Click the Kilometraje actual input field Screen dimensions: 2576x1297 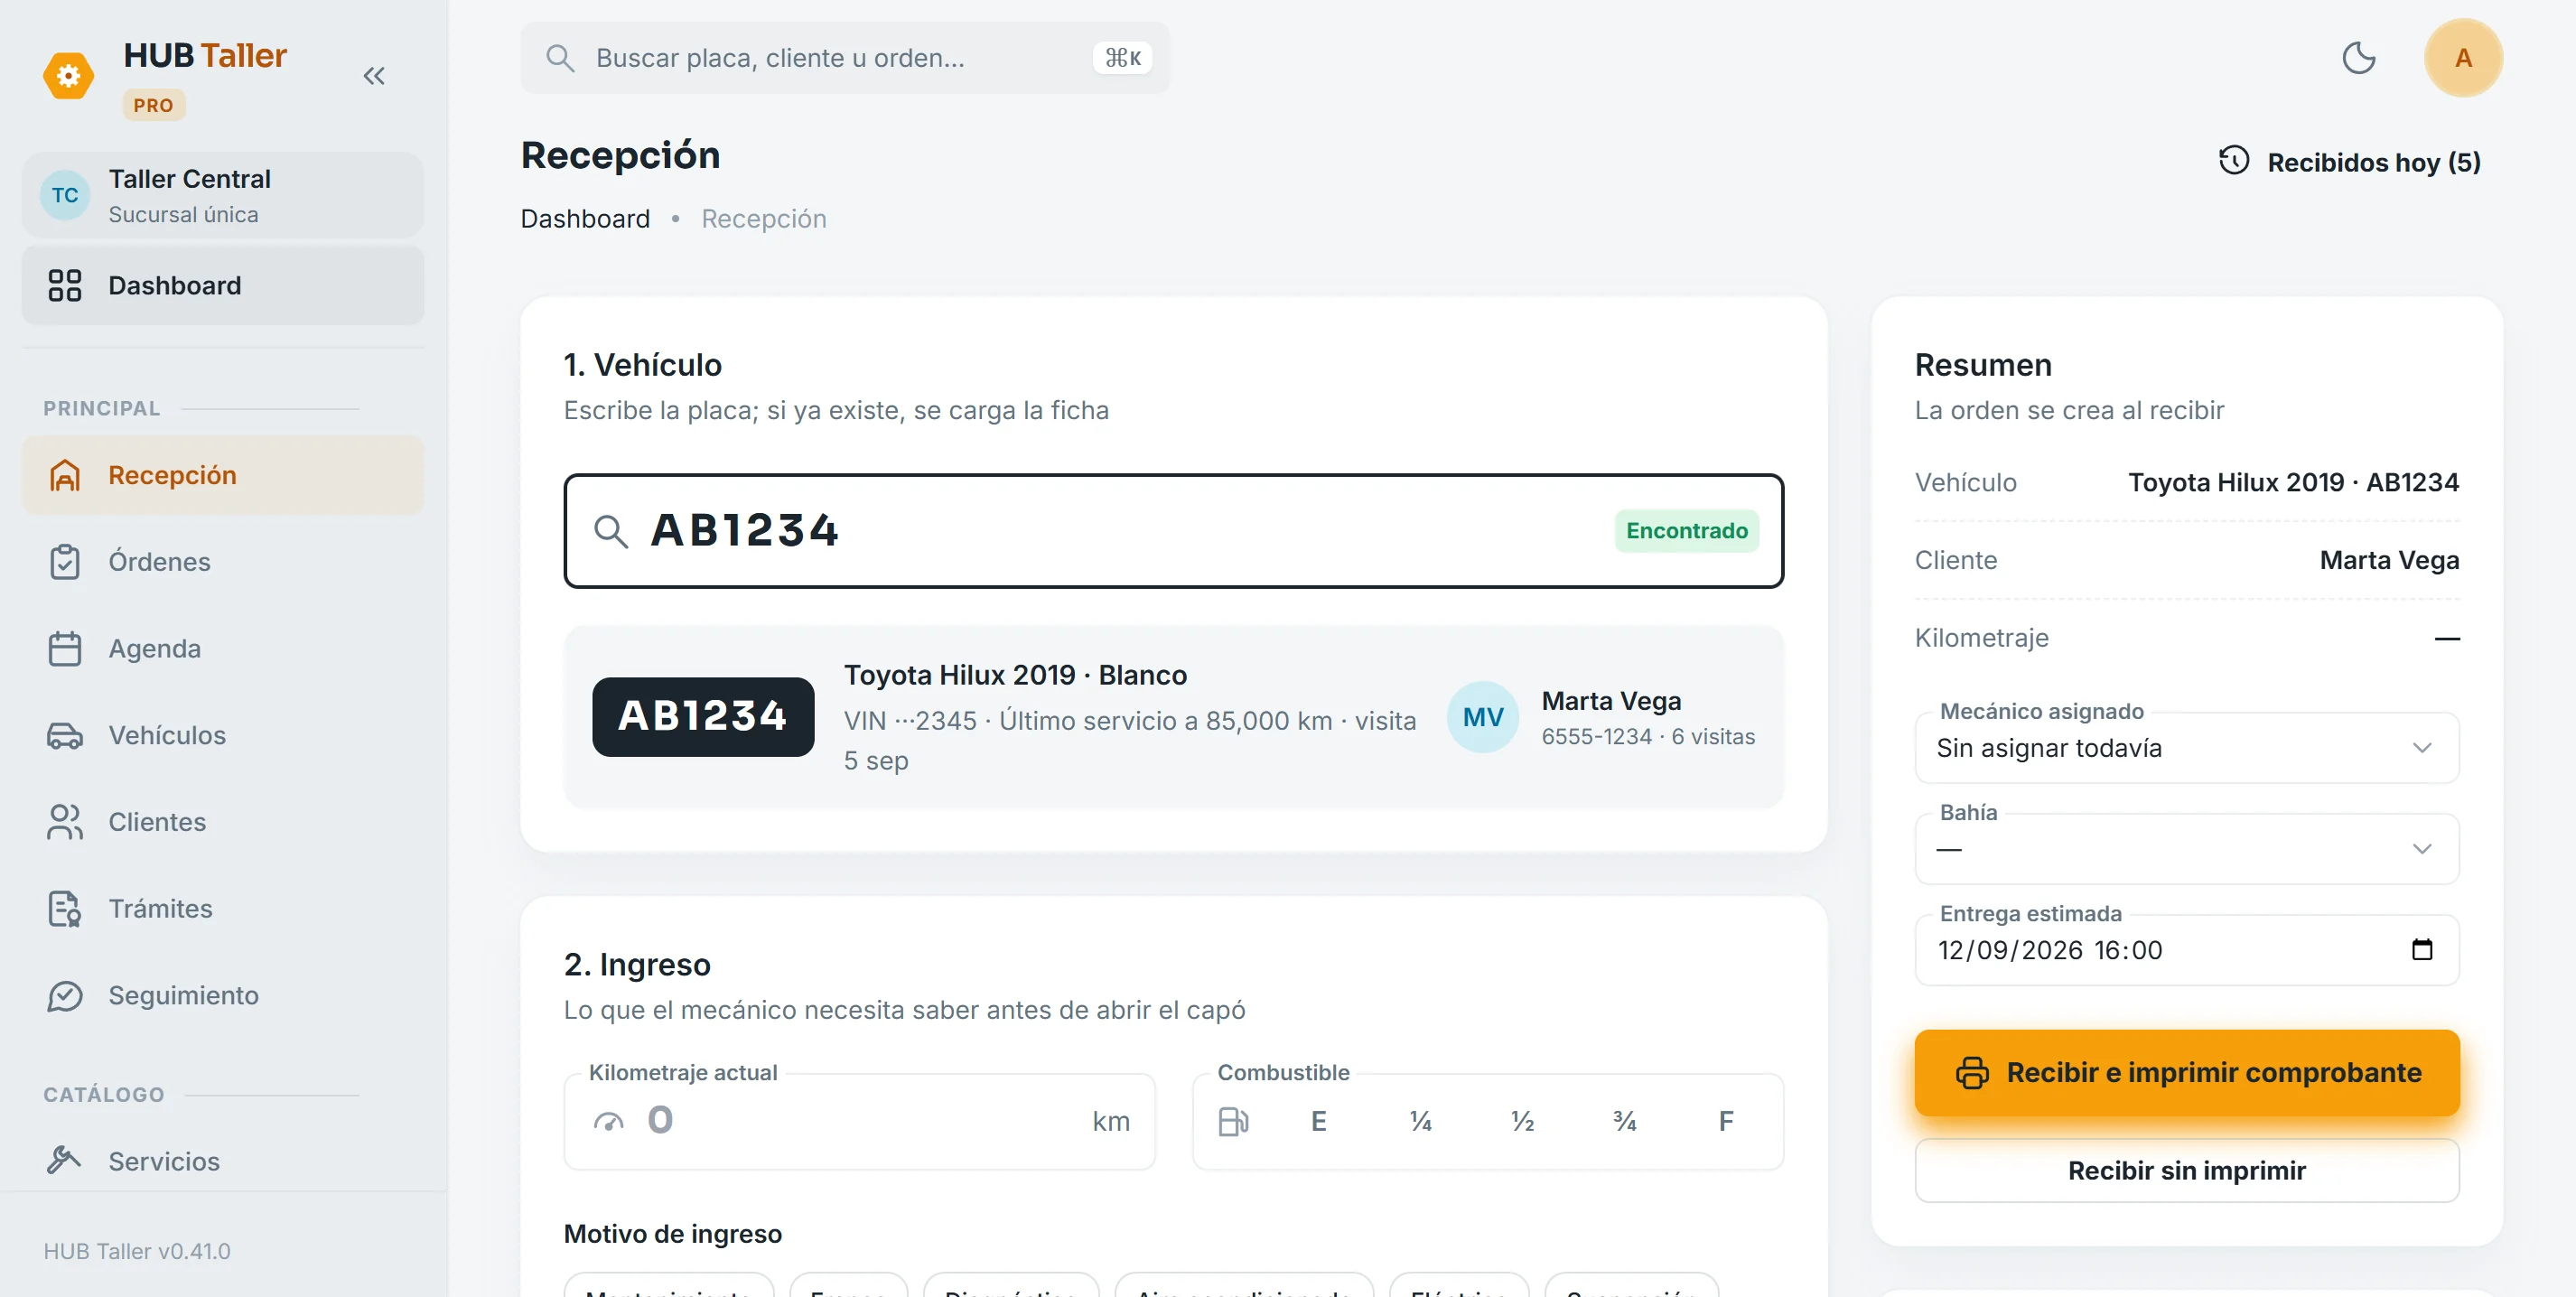(859, 1121)
